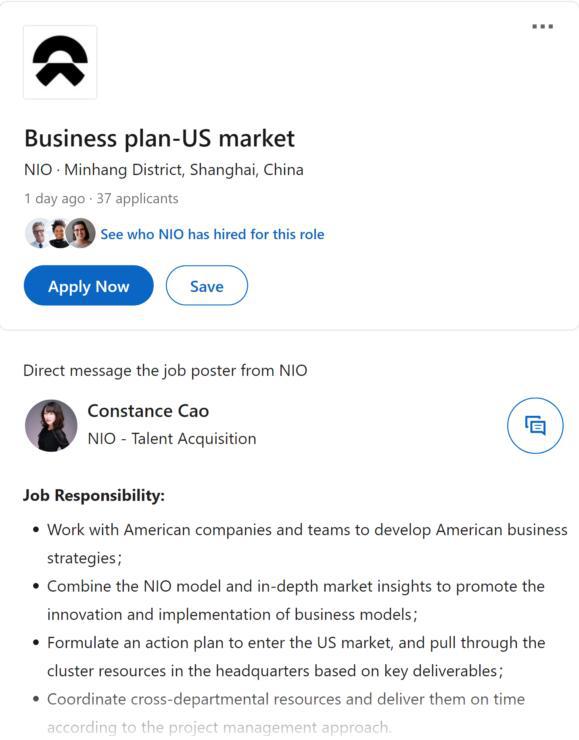Click the Job Responsibility heading
This screenshot has width=579, height=740.
(94, 496)
